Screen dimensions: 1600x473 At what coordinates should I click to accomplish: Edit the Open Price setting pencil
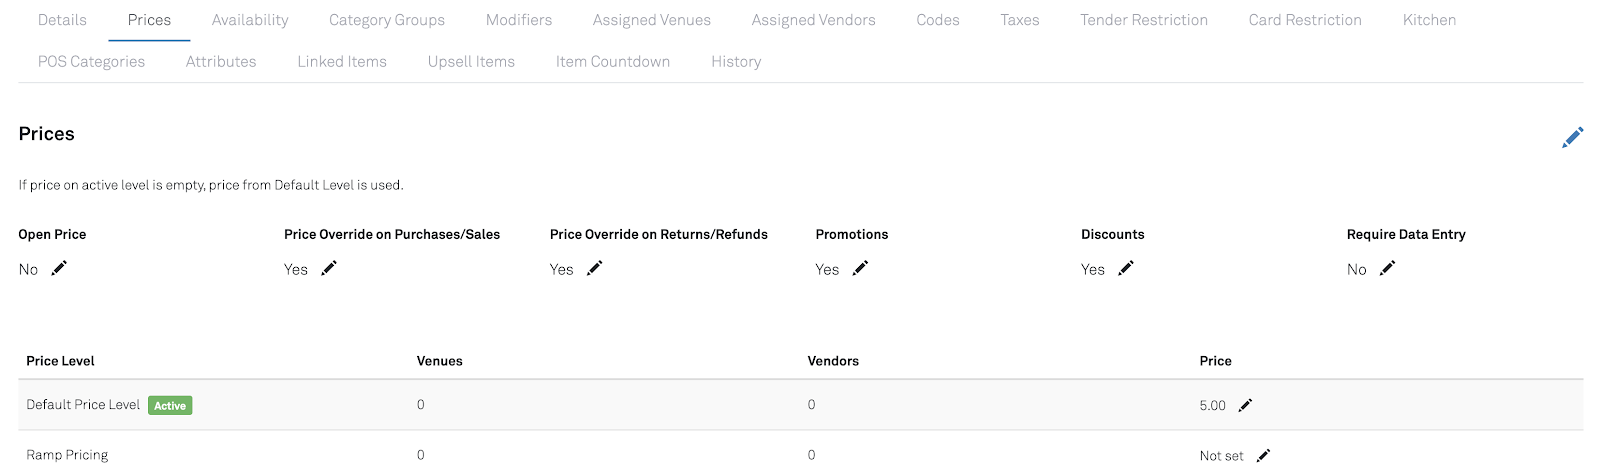[x=59, y=268]
